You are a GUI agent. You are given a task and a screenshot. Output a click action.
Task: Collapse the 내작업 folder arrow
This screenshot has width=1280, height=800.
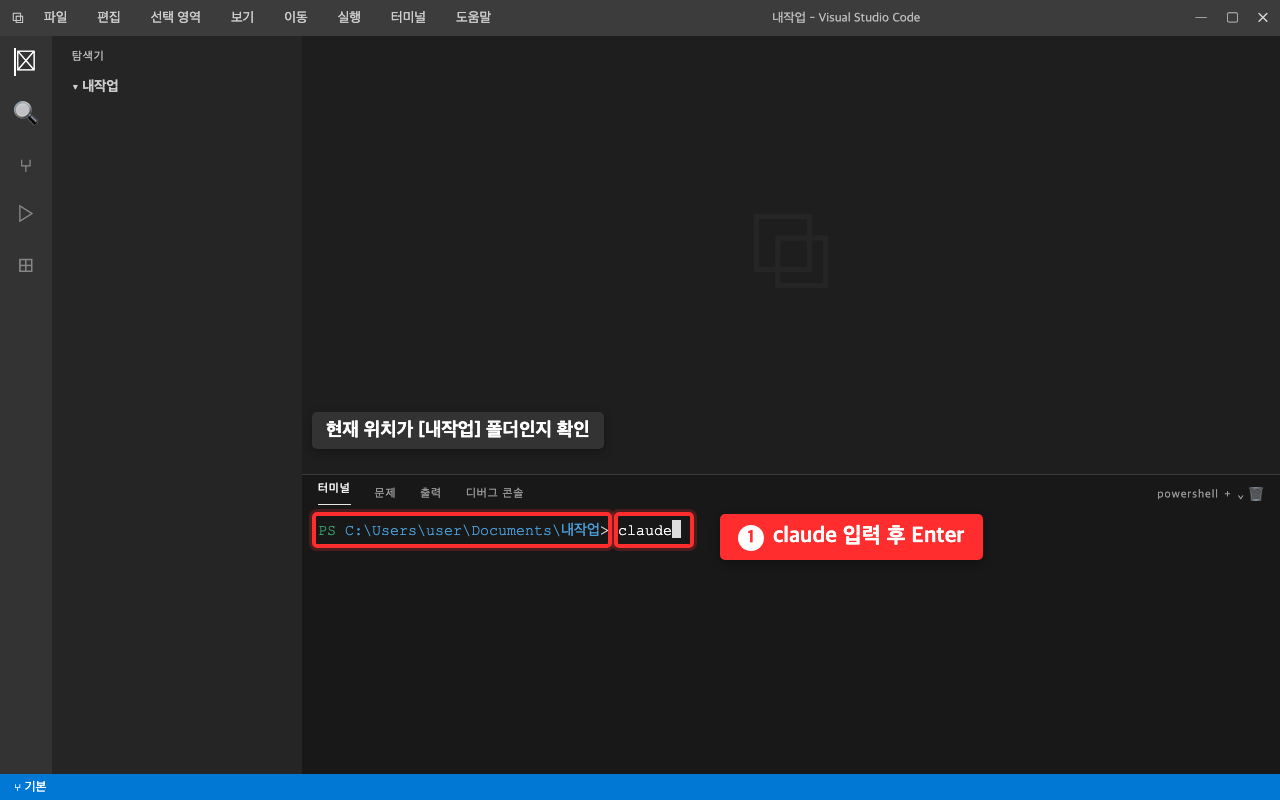click(75, 87)
